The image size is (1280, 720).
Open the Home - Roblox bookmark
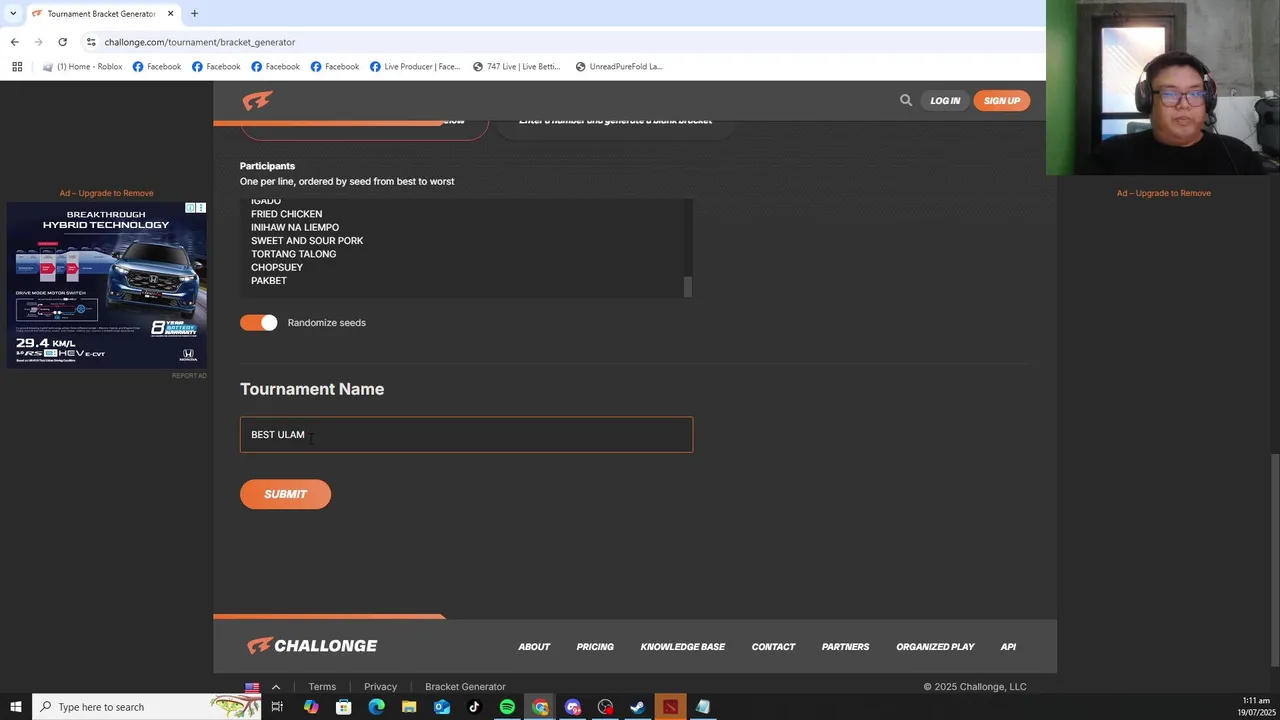coord(83,67)
